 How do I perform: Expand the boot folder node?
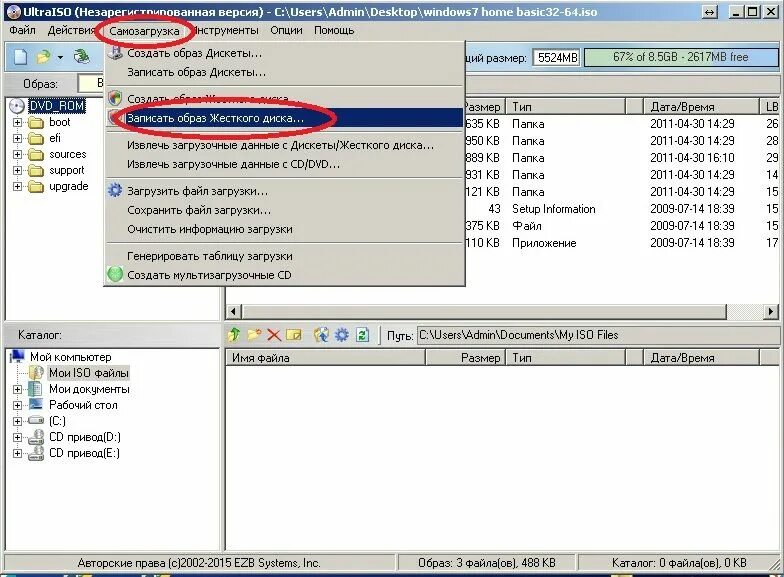tap(18, 122)
